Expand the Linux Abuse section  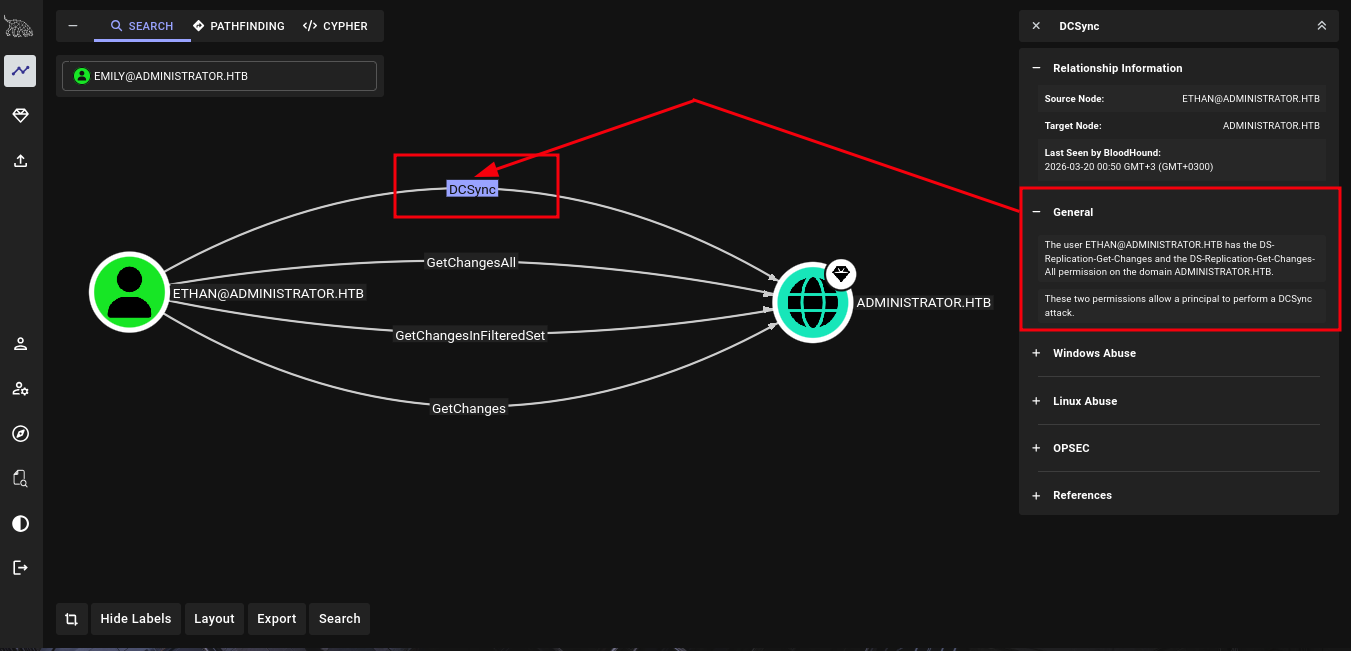pos(1084,401)
